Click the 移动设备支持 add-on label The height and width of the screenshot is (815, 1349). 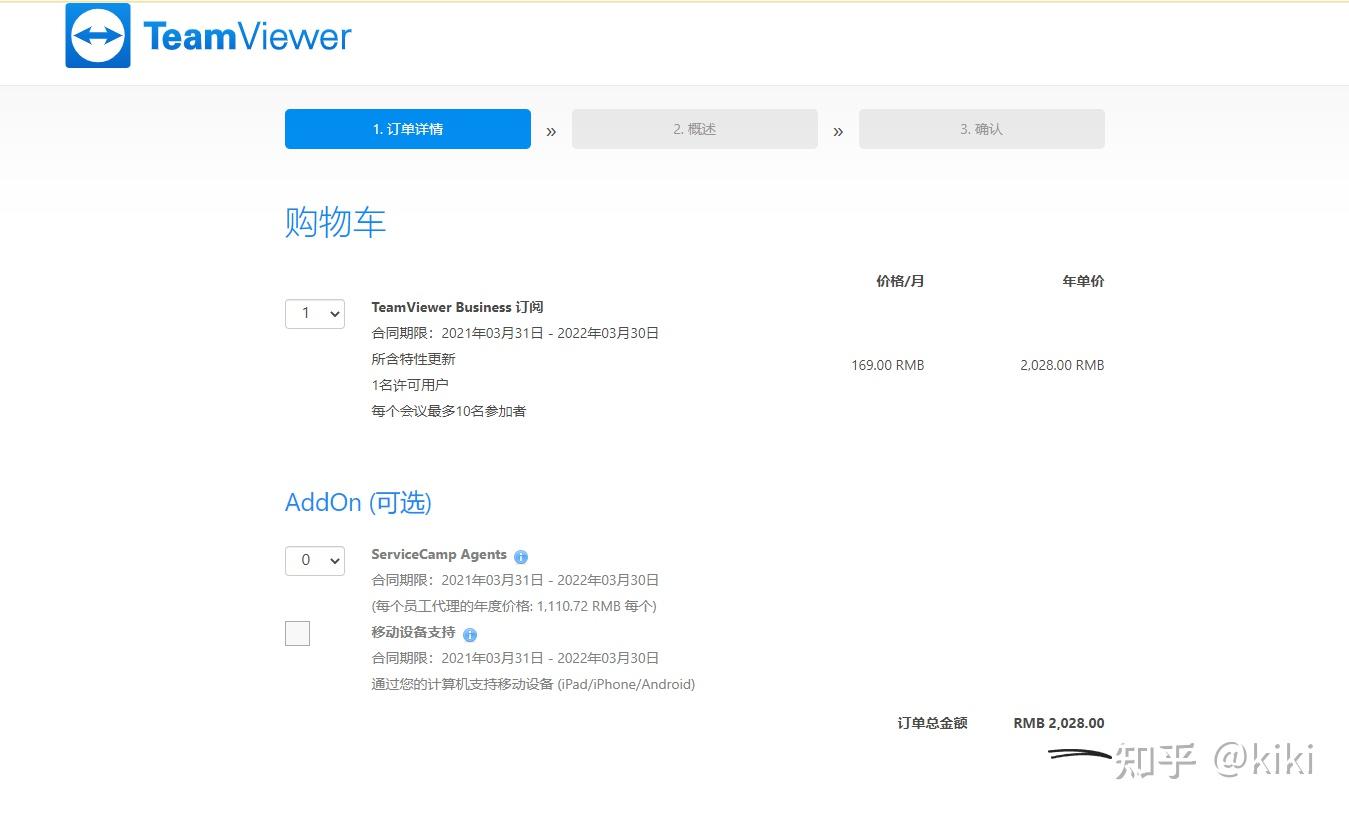click(413, 632)
